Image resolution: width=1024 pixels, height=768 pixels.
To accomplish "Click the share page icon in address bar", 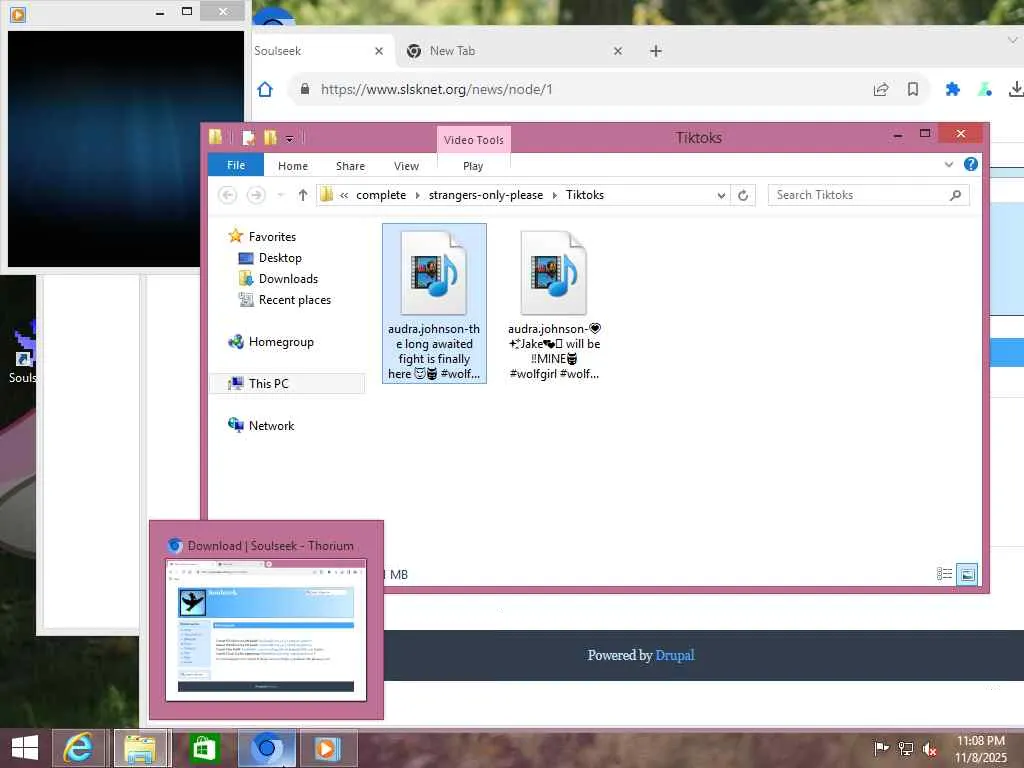I will [881, 89].
